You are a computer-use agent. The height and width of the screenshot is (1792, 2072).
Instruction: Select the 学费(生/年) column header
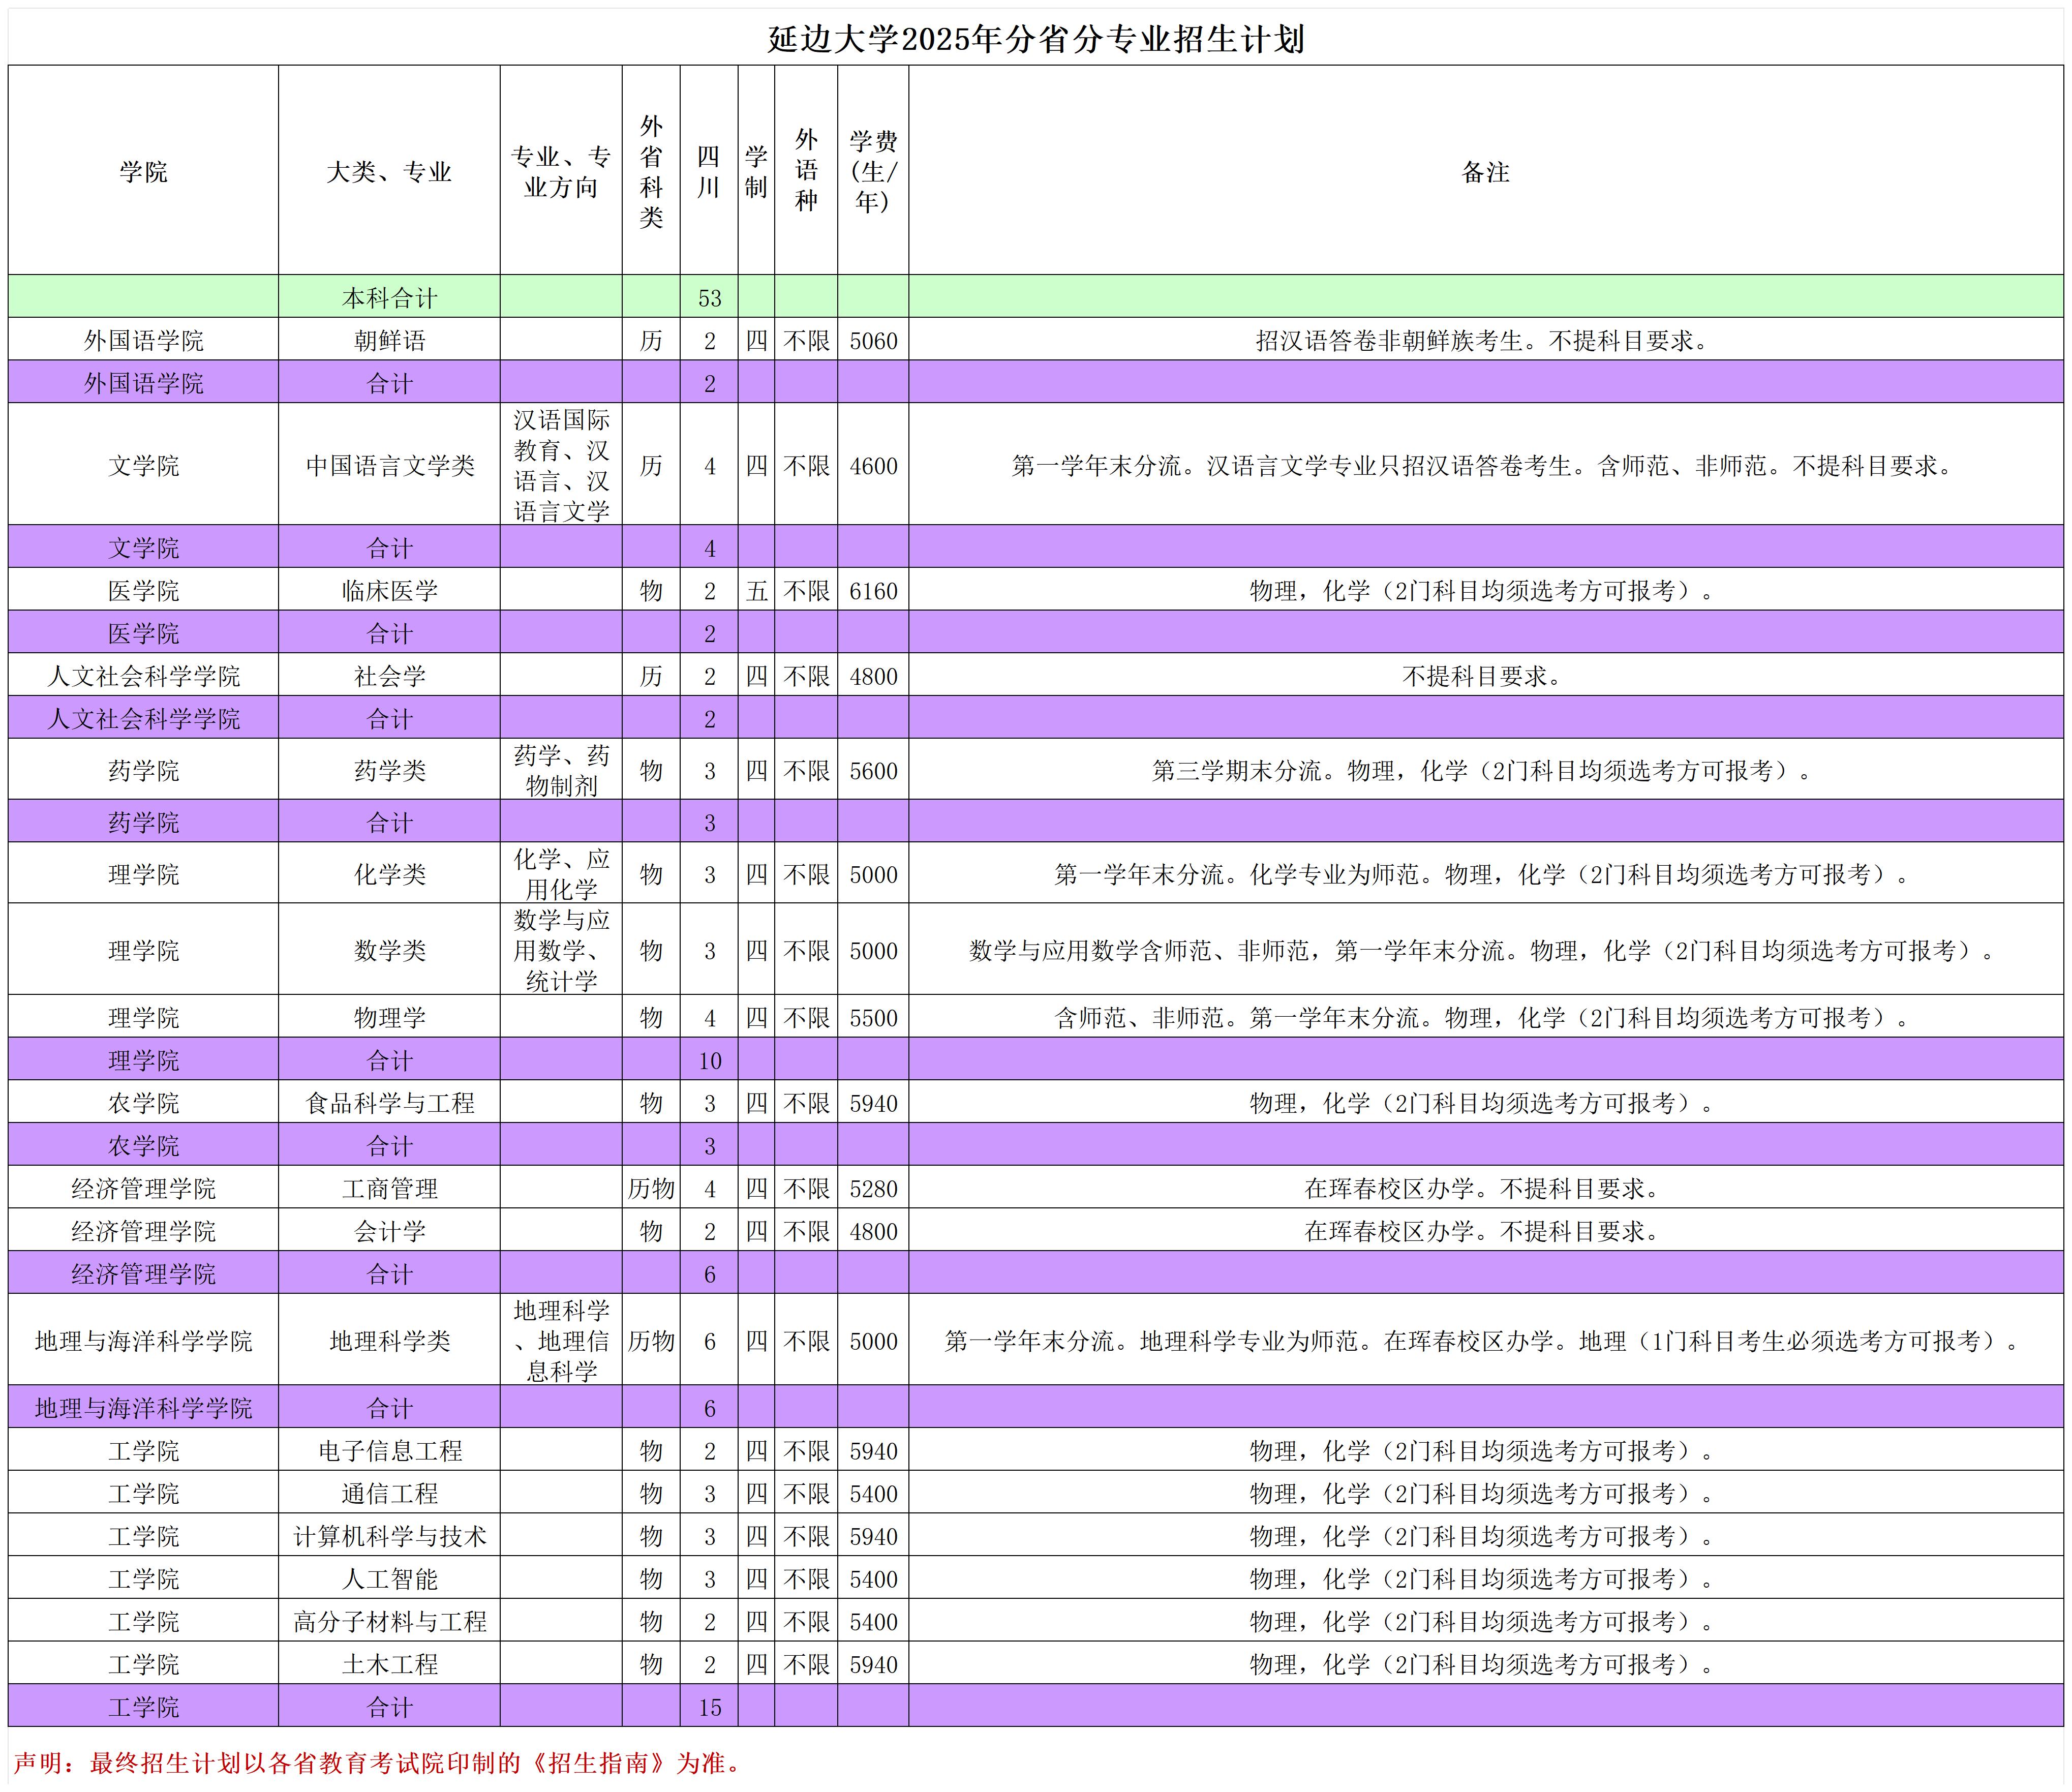[x=873, y=171]
